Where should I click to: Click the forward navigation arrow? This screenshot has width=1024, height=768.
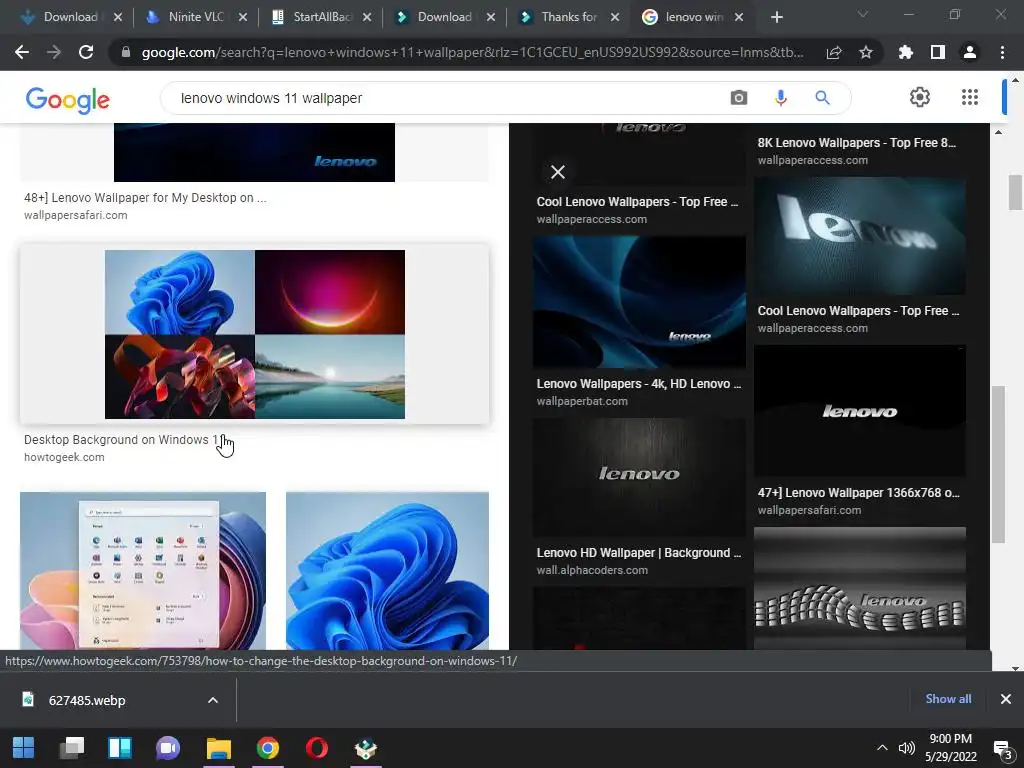54,52
